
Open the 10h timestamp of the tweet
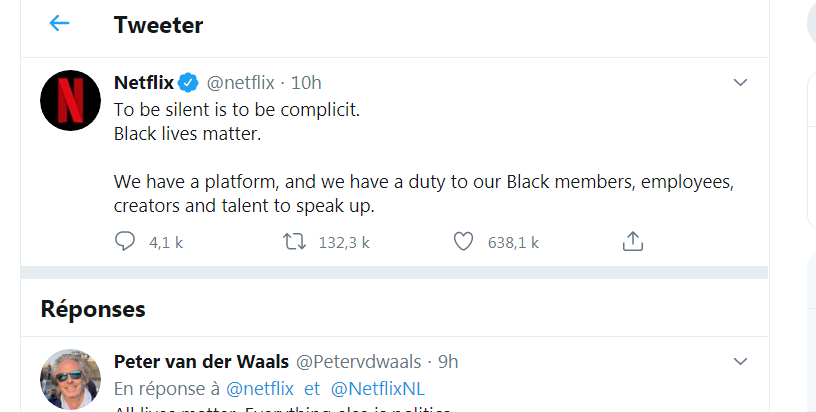pyautogui.click(x=306, y=82)
